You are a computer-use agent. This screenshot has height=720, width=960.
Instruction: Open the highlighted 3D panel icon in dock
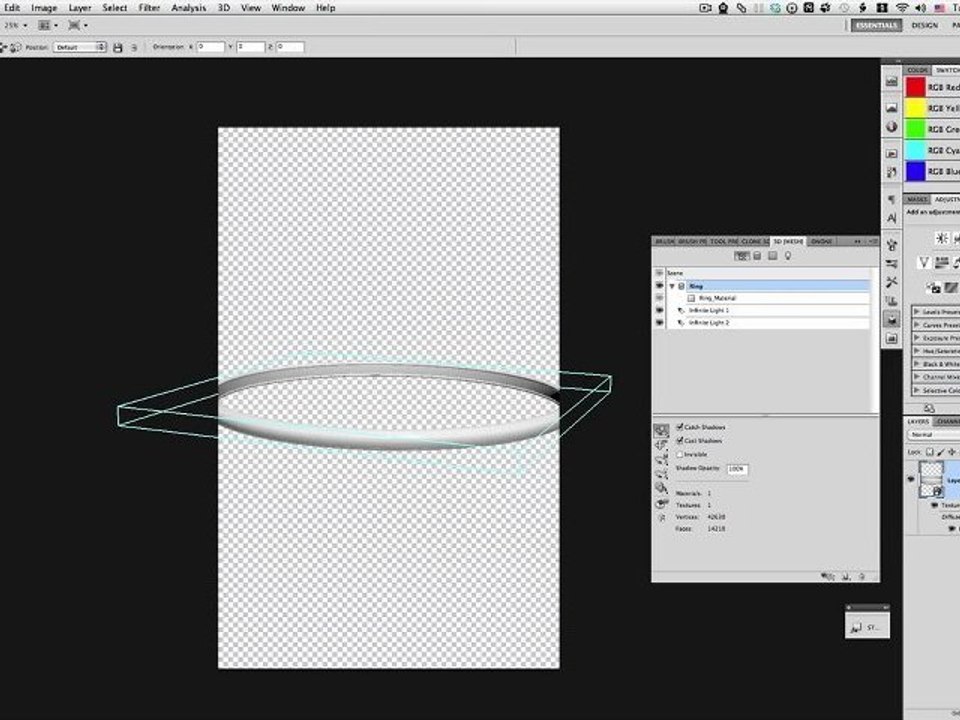[x=891, y=319]
